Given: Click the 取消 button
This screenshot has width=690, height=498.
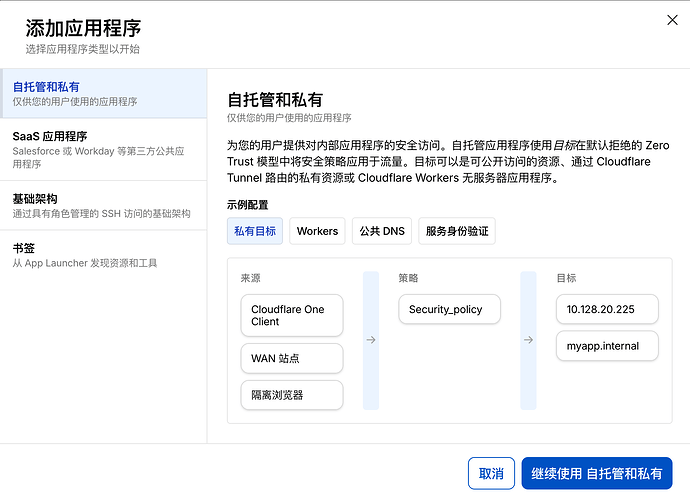Looking at the screenshot, I should (x=491, y=473).
